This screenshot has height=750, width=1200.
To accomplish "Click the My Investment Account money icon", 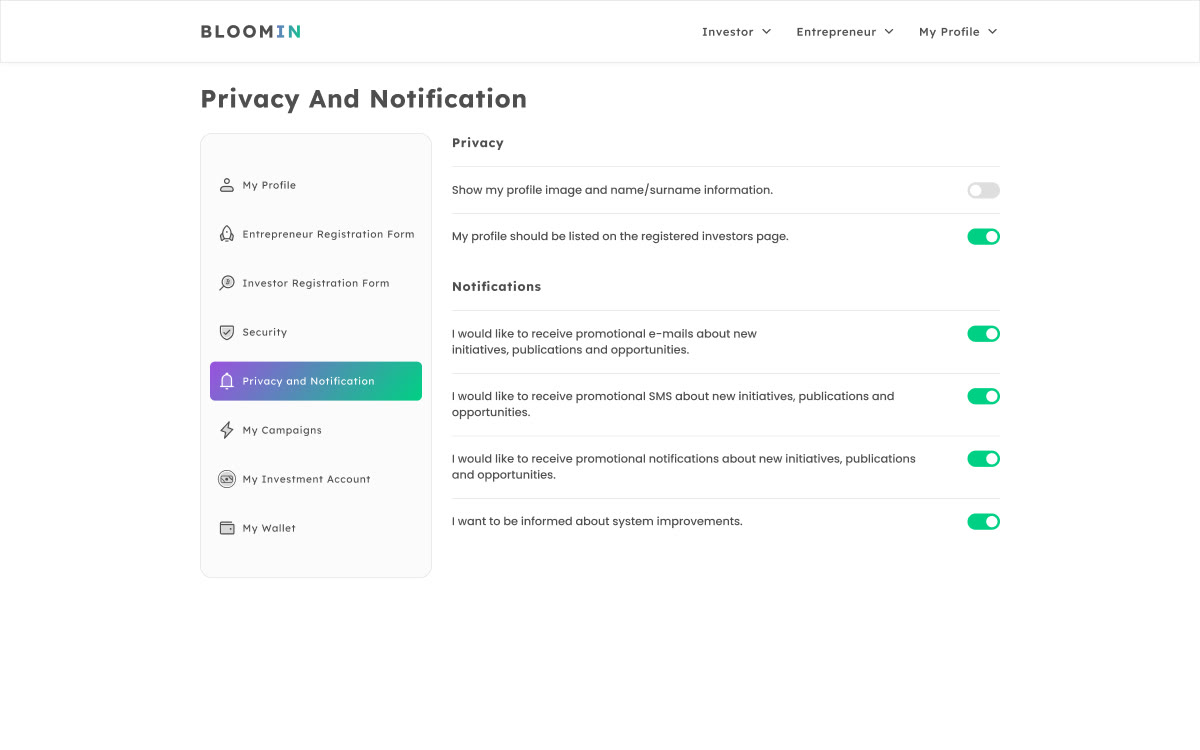I will pos(227,479).
